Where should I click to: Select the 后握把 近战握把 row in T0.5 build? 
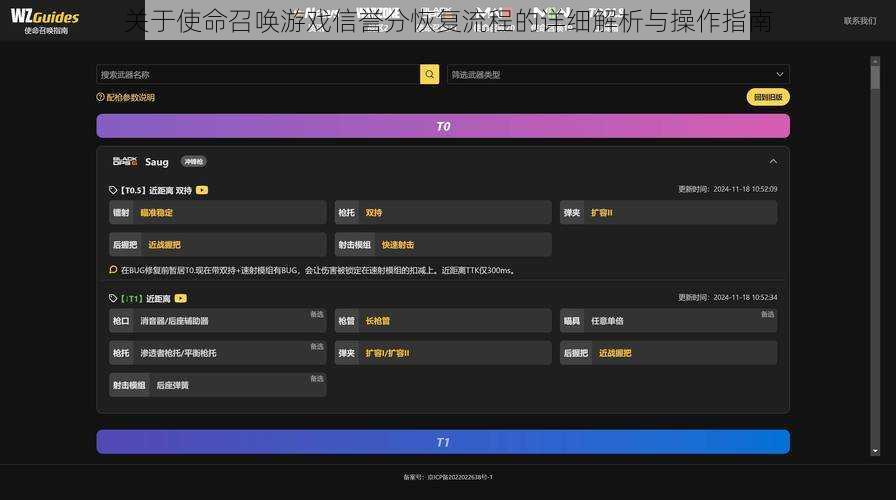pos(218,245)
